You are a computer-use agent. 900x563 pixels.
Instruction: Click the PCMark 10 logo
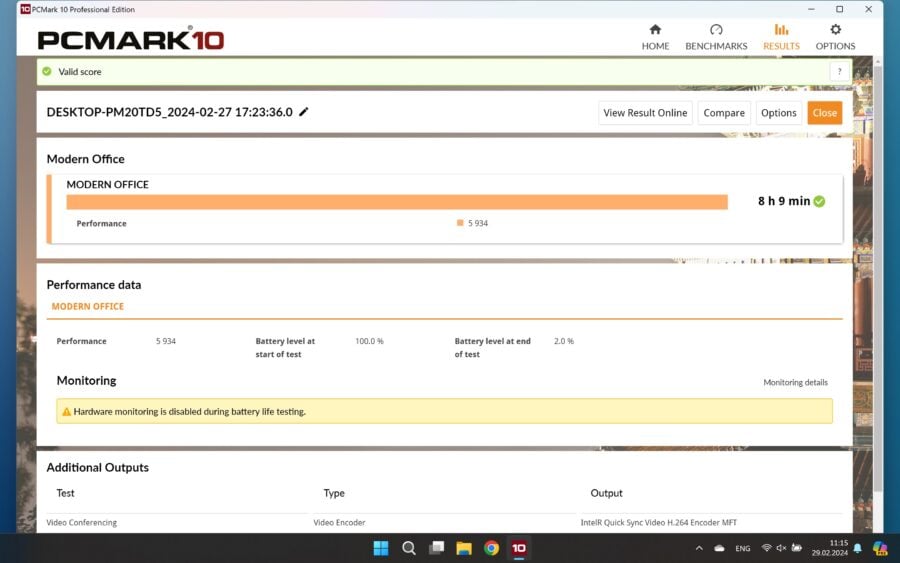coord(131,39)
